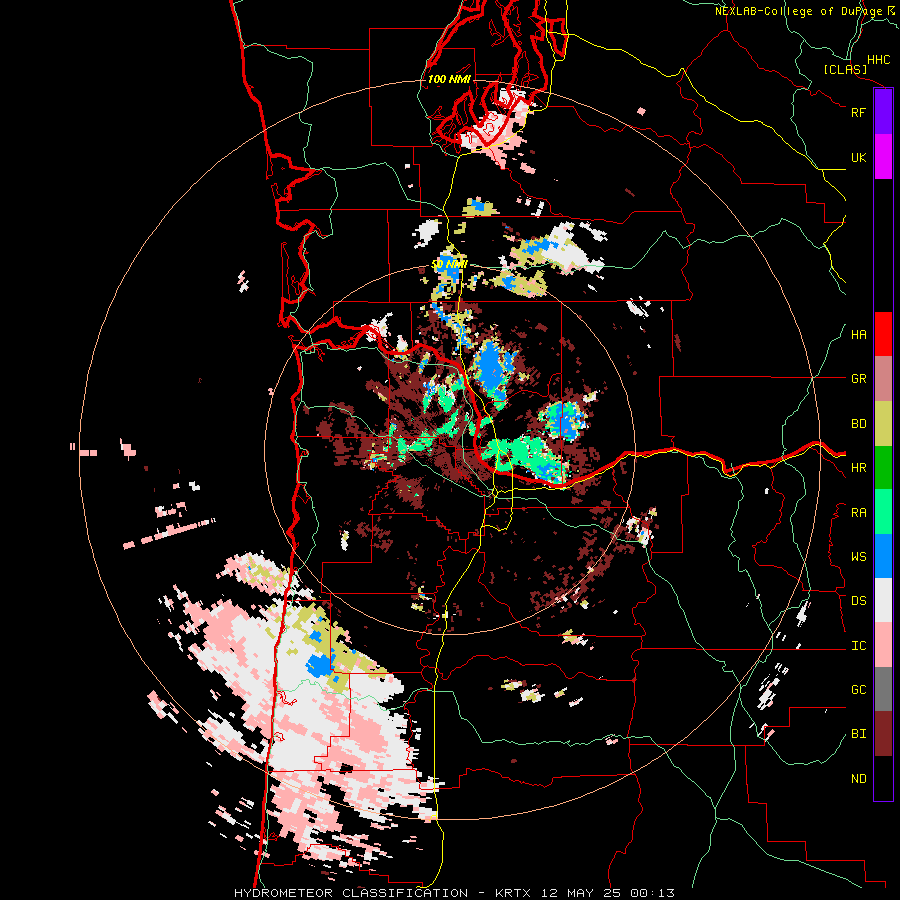Screen dimensions: 900x900
Task: Select the 'BI' legend label
Action: pyautogui.click(x=858, y=734)
